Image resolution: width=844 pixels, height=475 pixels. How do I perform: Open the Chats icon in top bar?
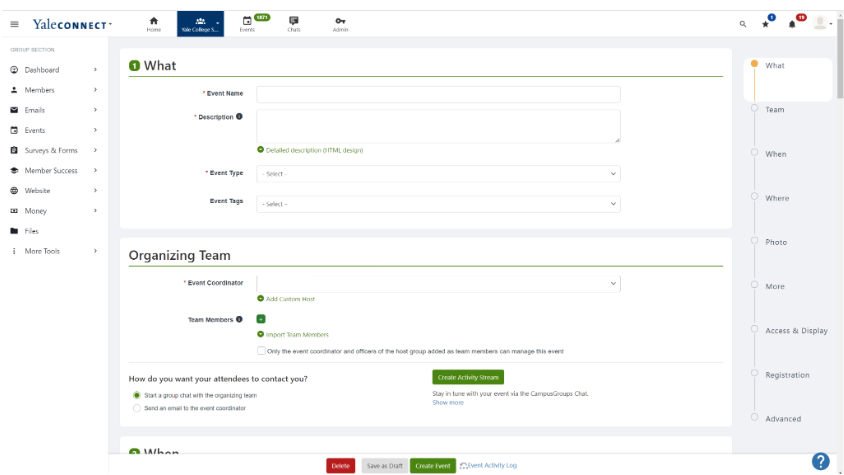coord(293,21)
